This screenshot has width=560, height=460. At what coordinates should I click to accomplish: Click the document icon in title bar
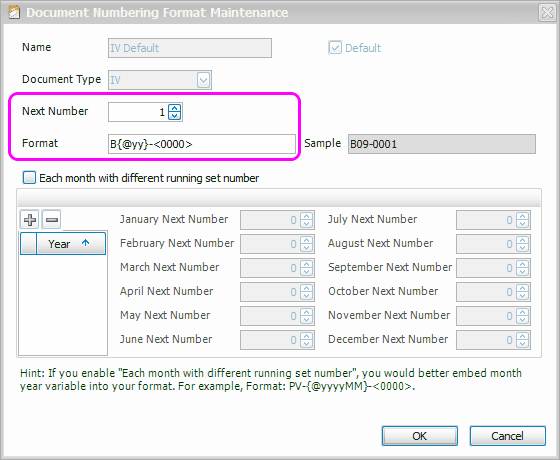tap(14, 12)
